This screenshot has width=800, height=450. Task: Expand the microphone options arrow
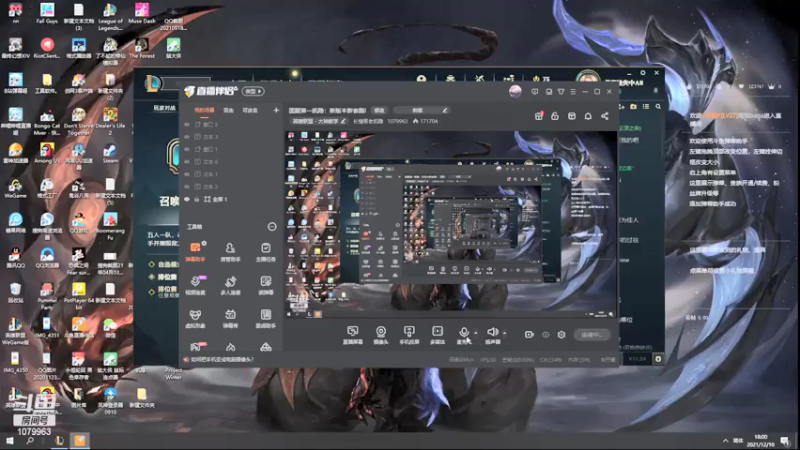coord(476,333)
